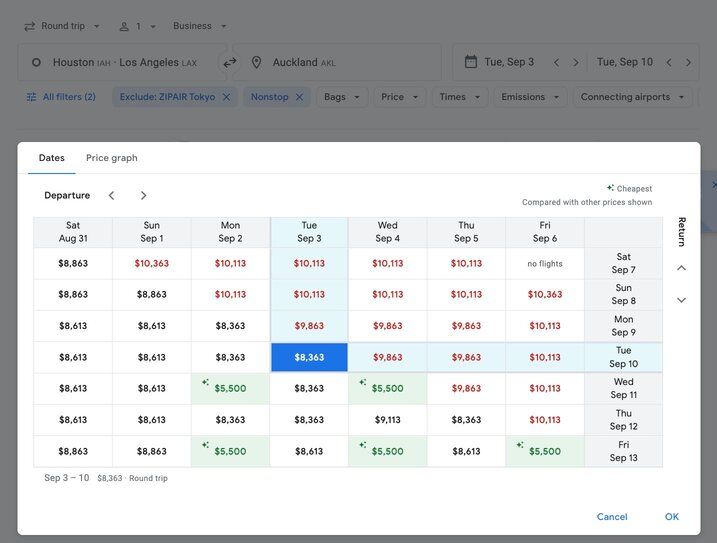Select the Dates tab
The width and height of the screenshot is (717, 543).
[52, 158]
